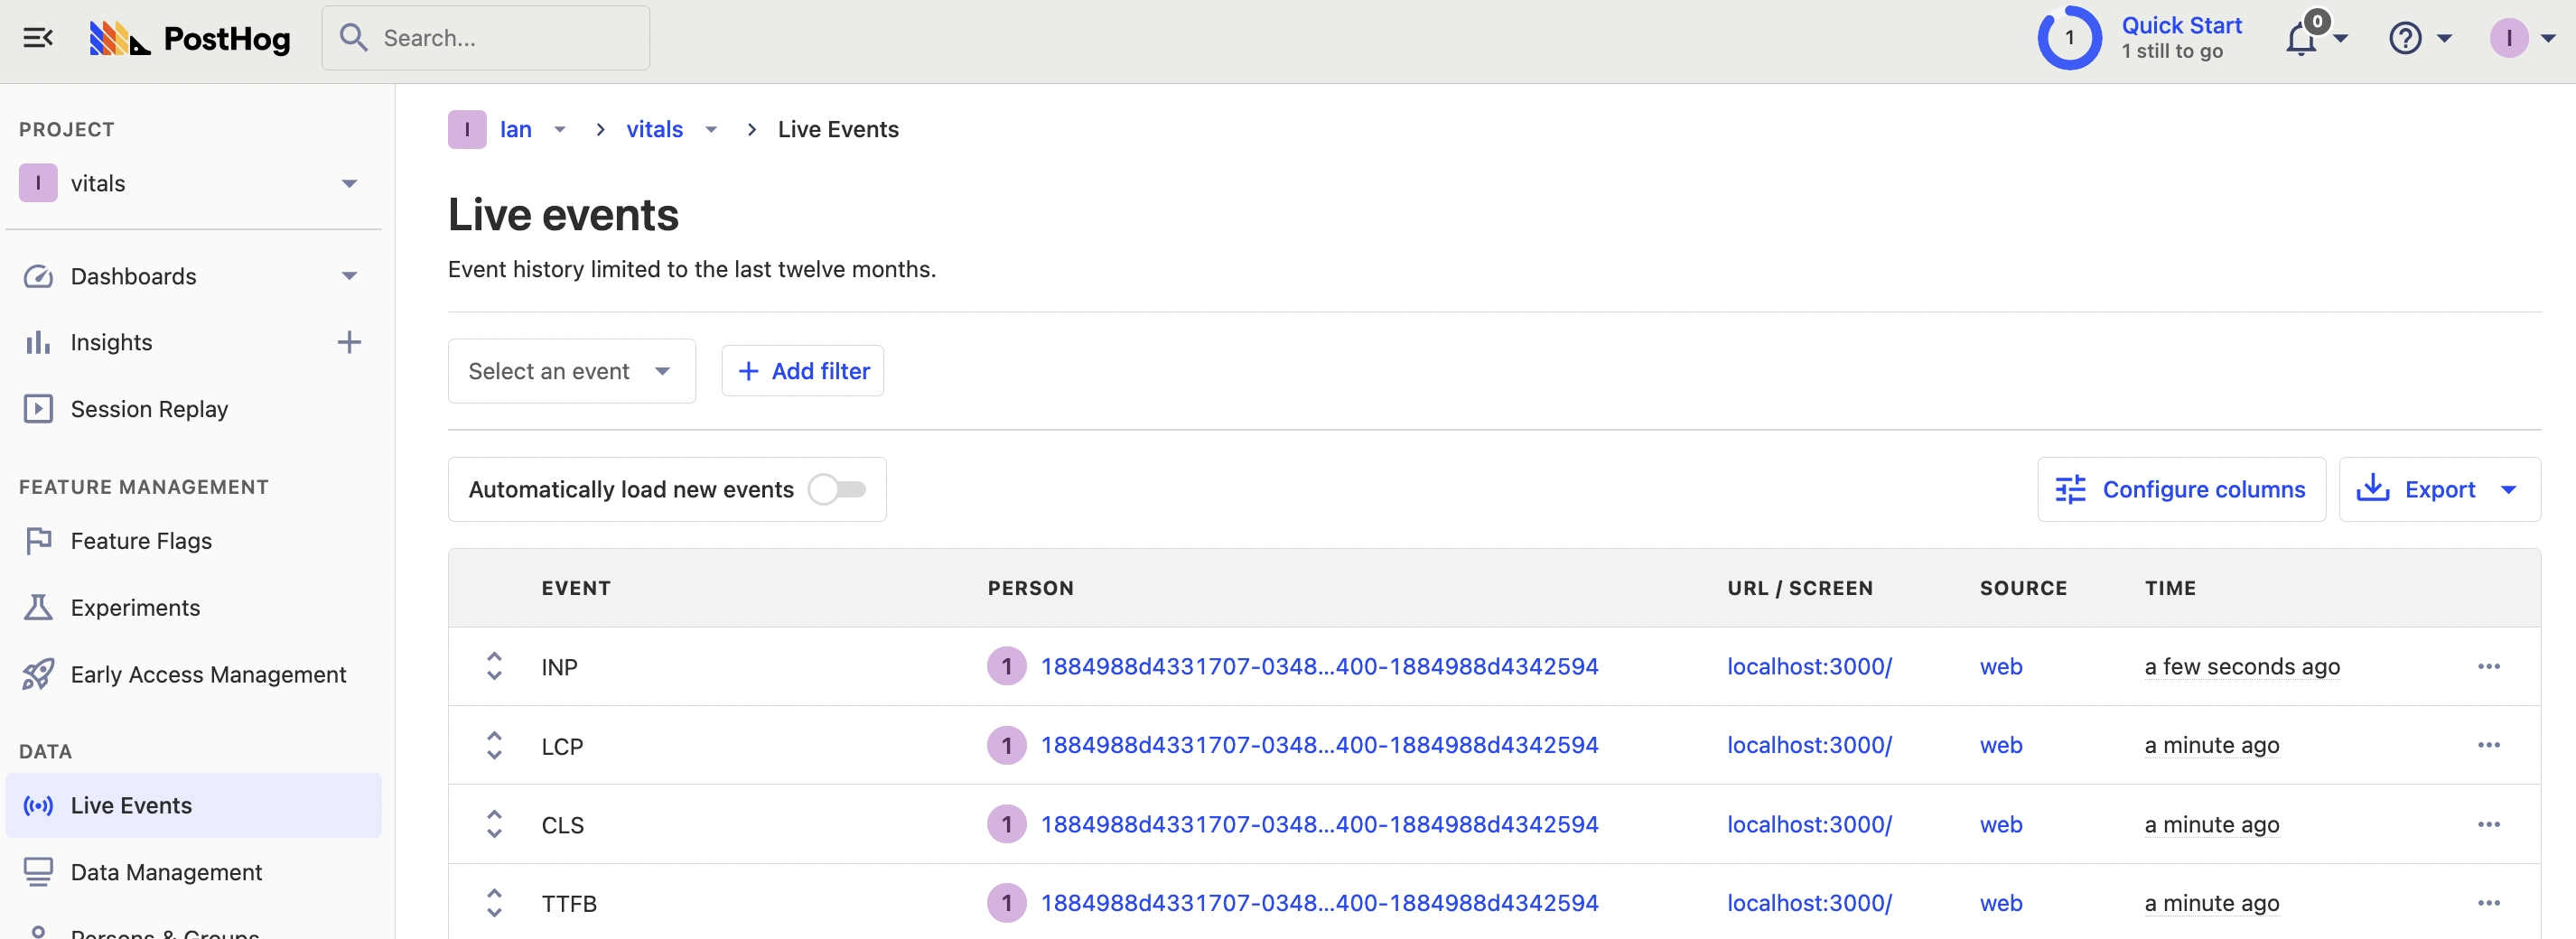
Task: Open localhost:3000 link on LCP row
Action: coord(1809,745)
